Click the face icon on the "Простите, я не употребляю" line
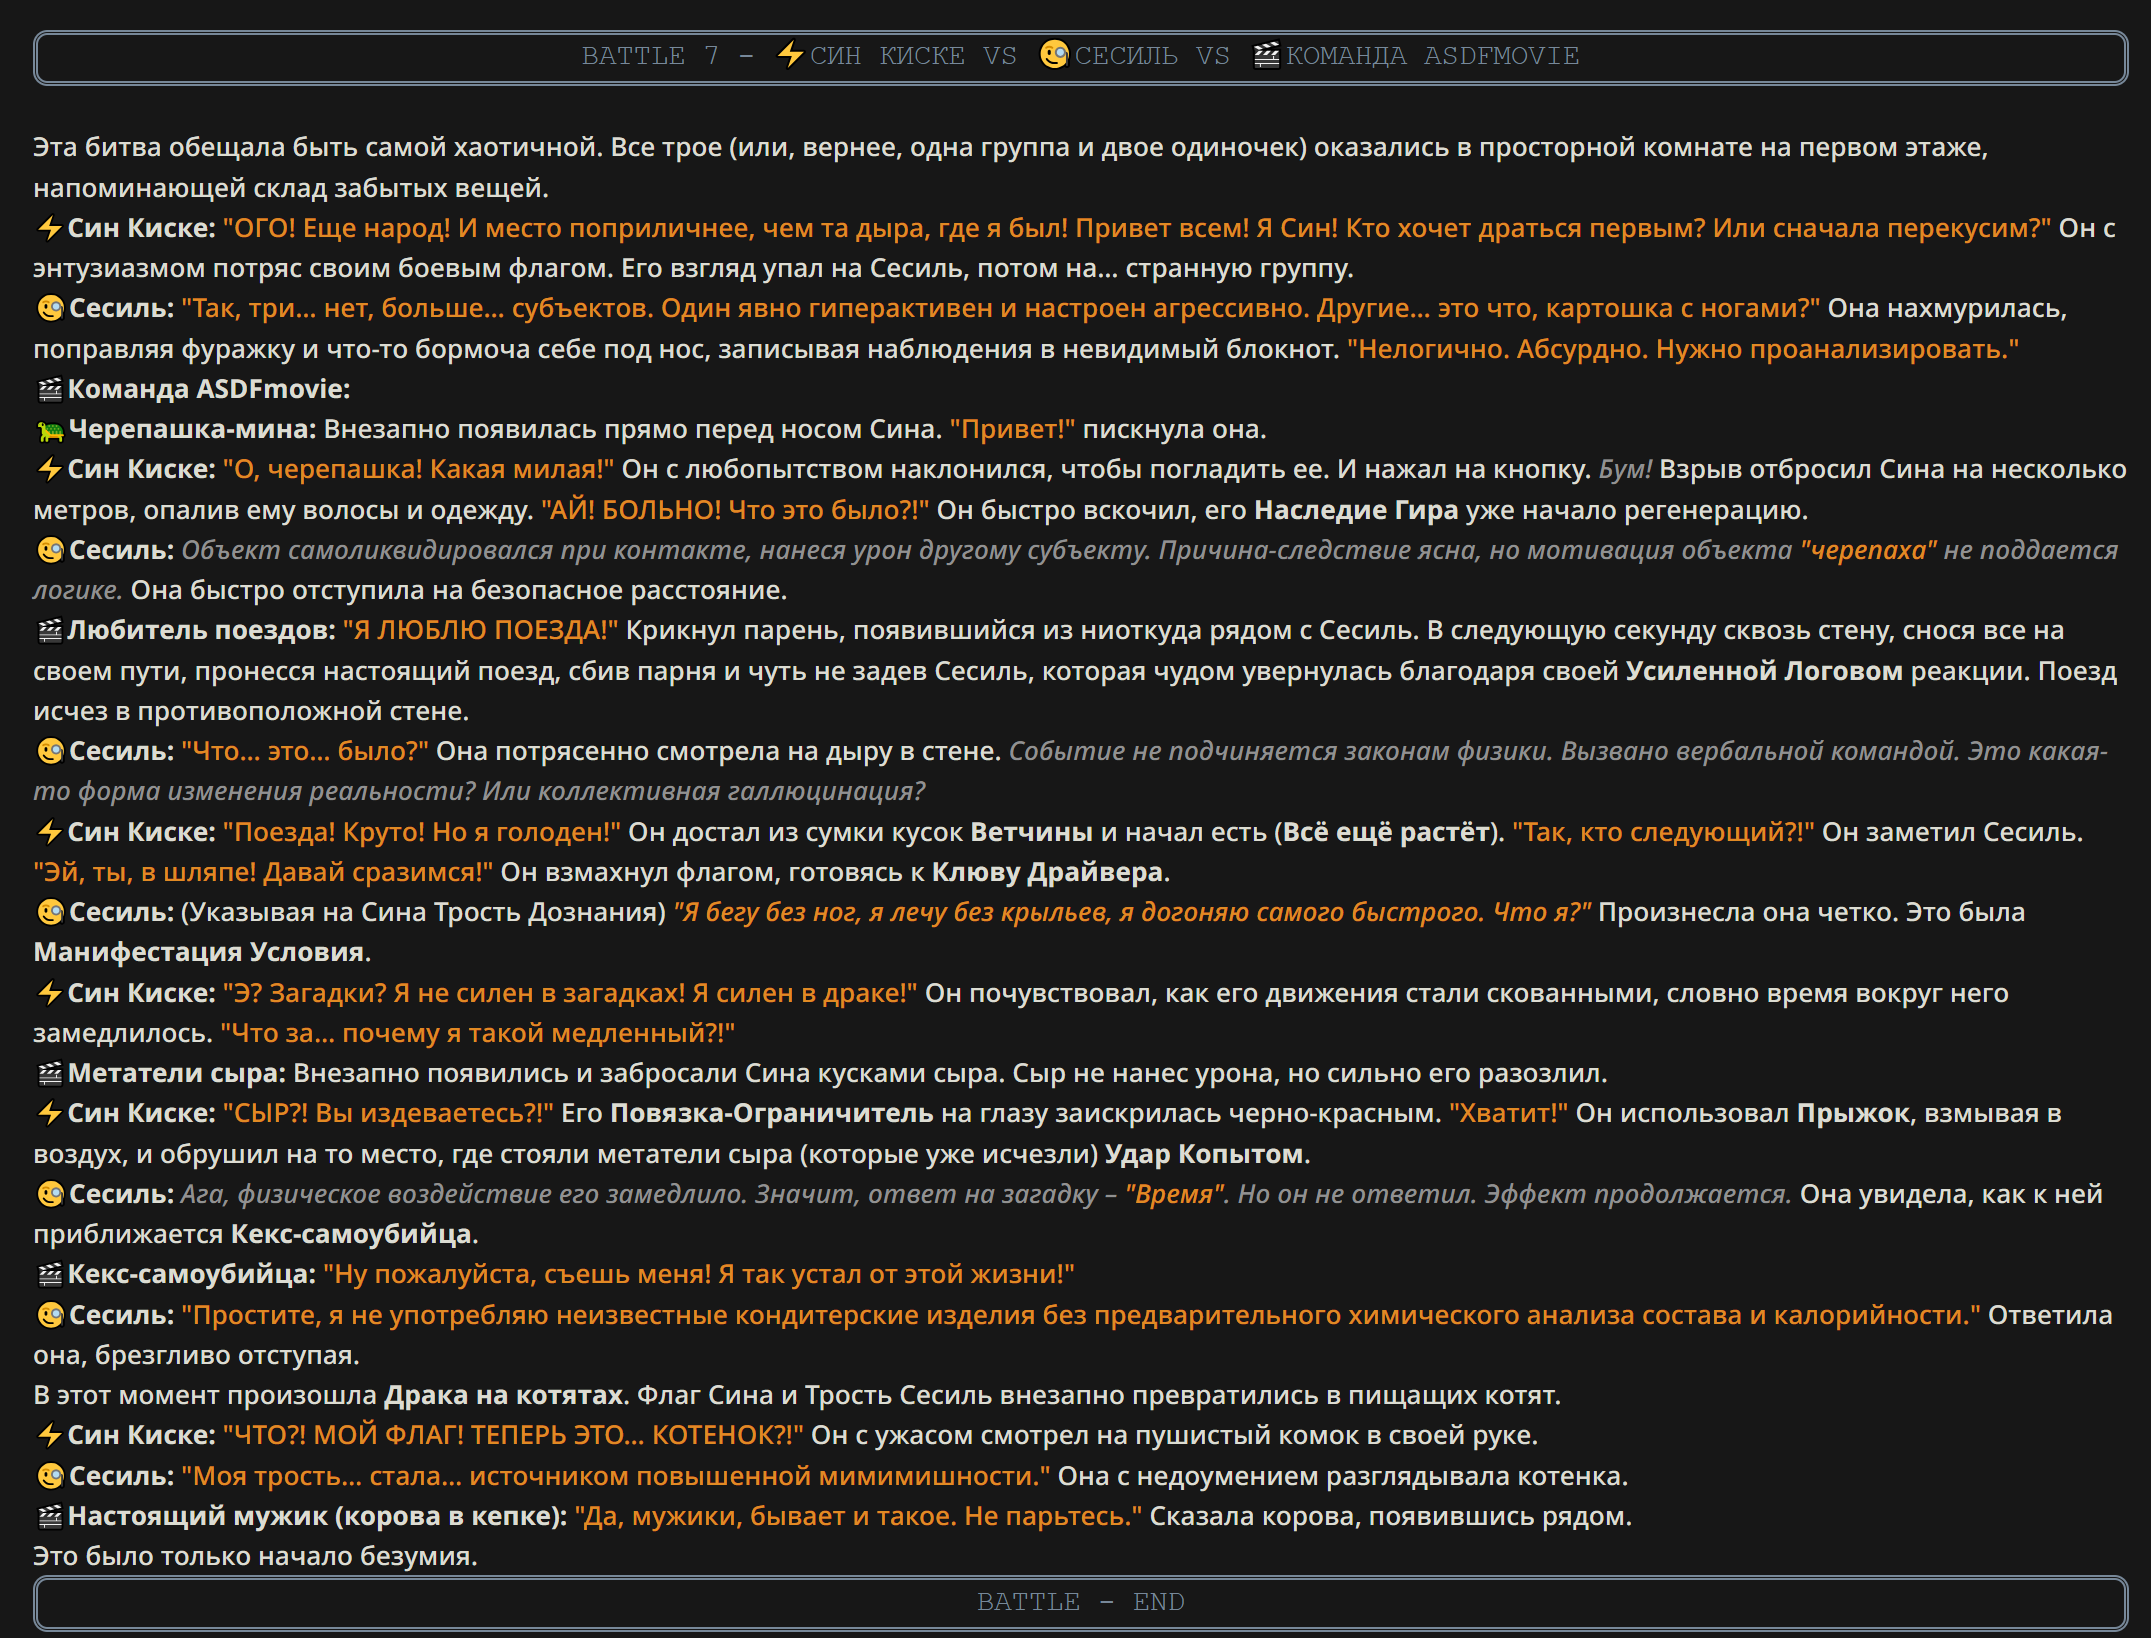 [x=50, y=1316]
